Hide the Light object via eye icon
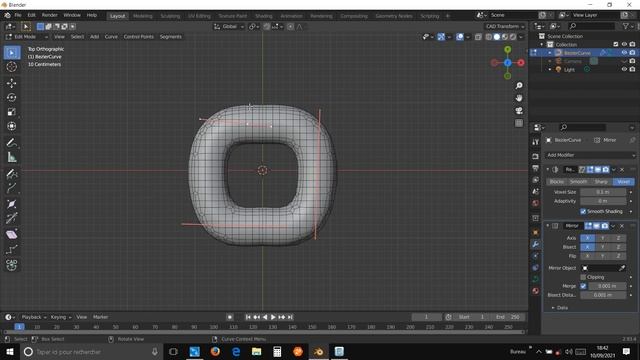The width and height of the screenshot is (640, 360). point(624,69)
